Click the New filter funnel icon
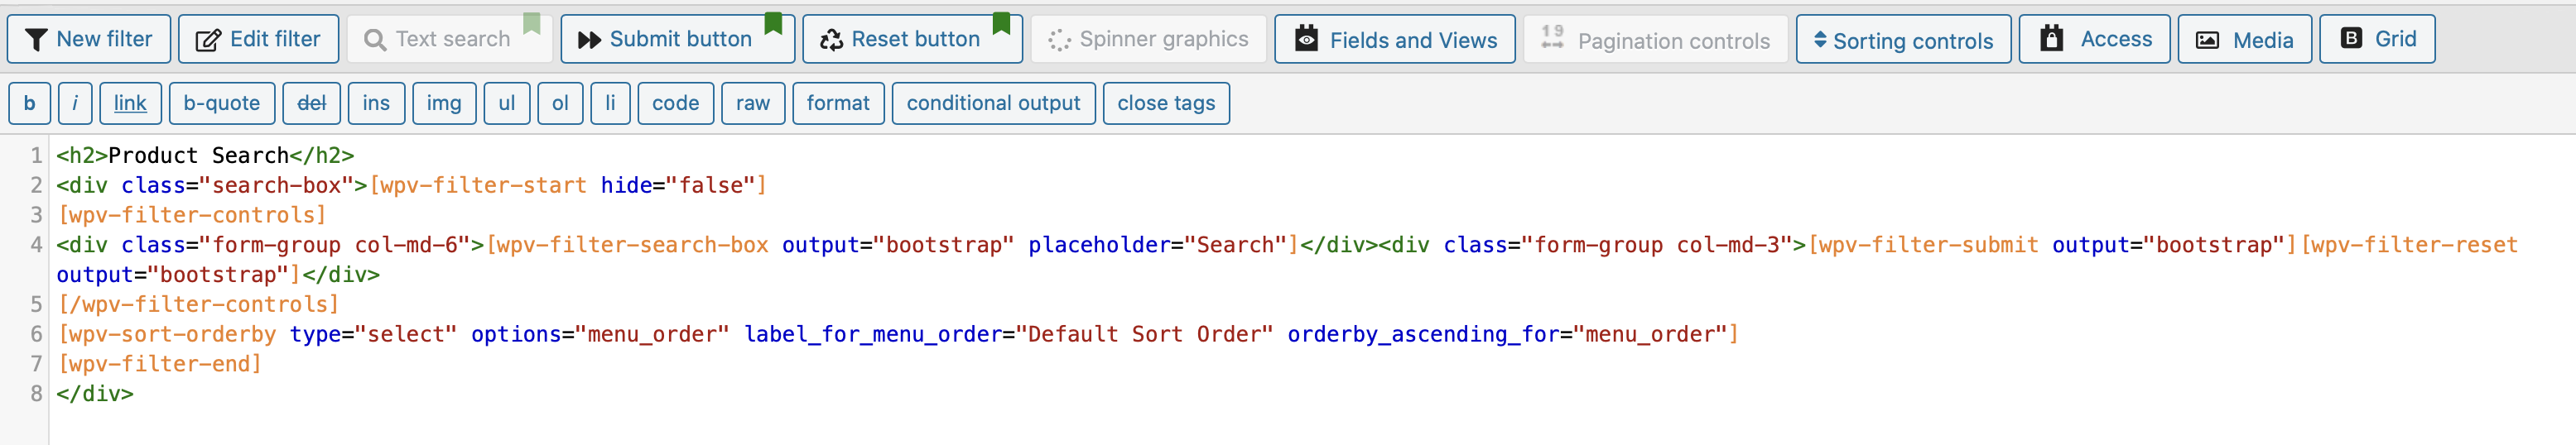This screenshot has height=445, width=2576. pyautogui.click(x=36, y=40)
